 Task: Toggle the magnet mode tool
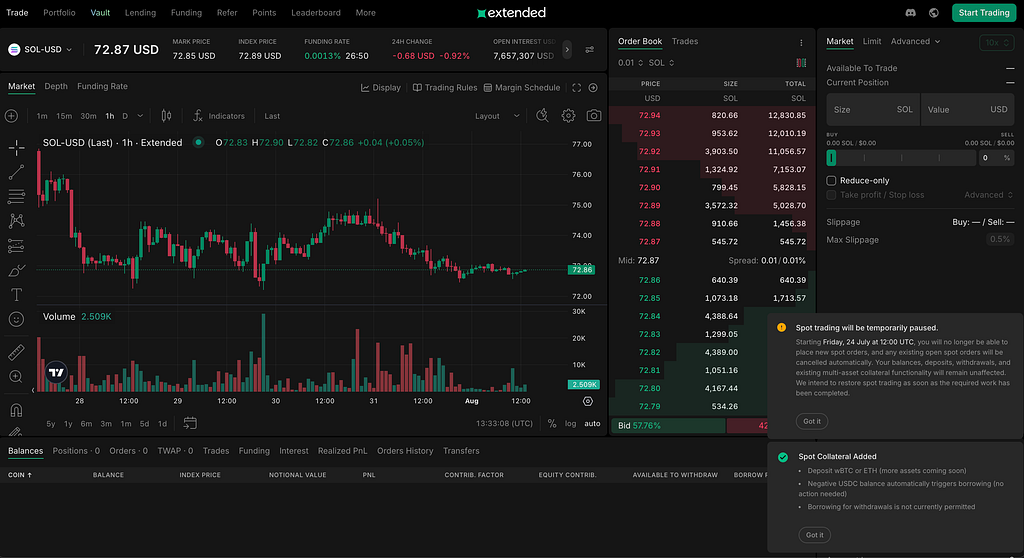coord(16,410)
